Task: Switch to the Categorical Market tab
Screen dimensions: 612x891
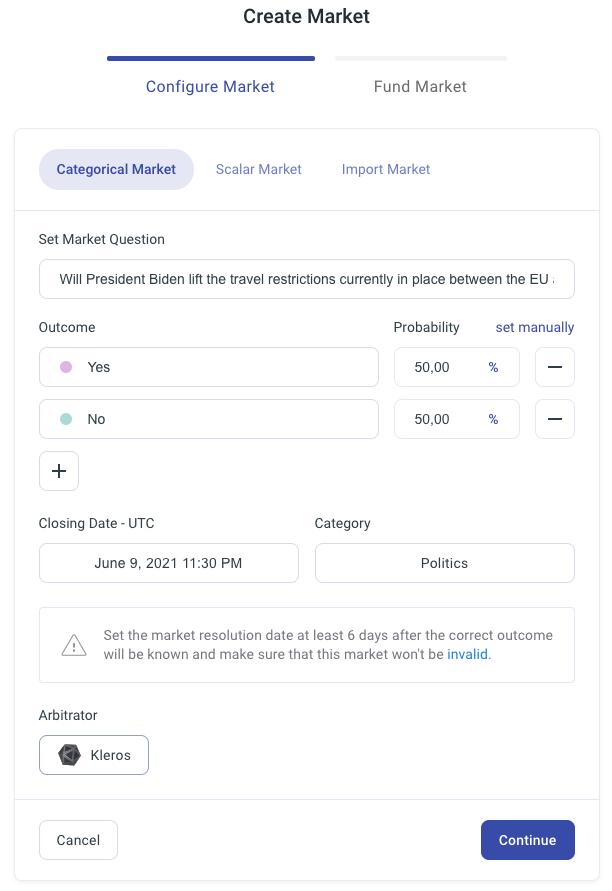Action: pos(116,169)
